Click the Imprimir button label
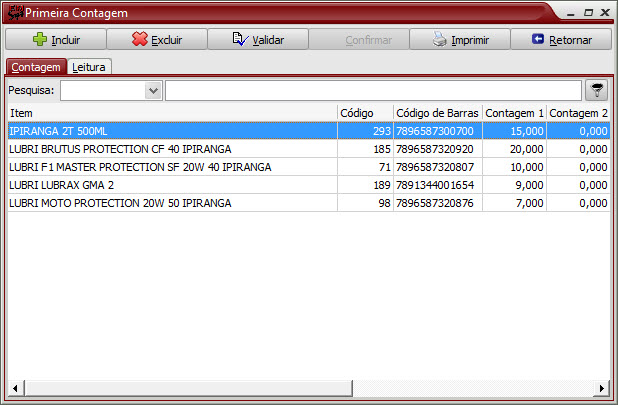Viewport: 618px width, 405px height. click(470, 40)
